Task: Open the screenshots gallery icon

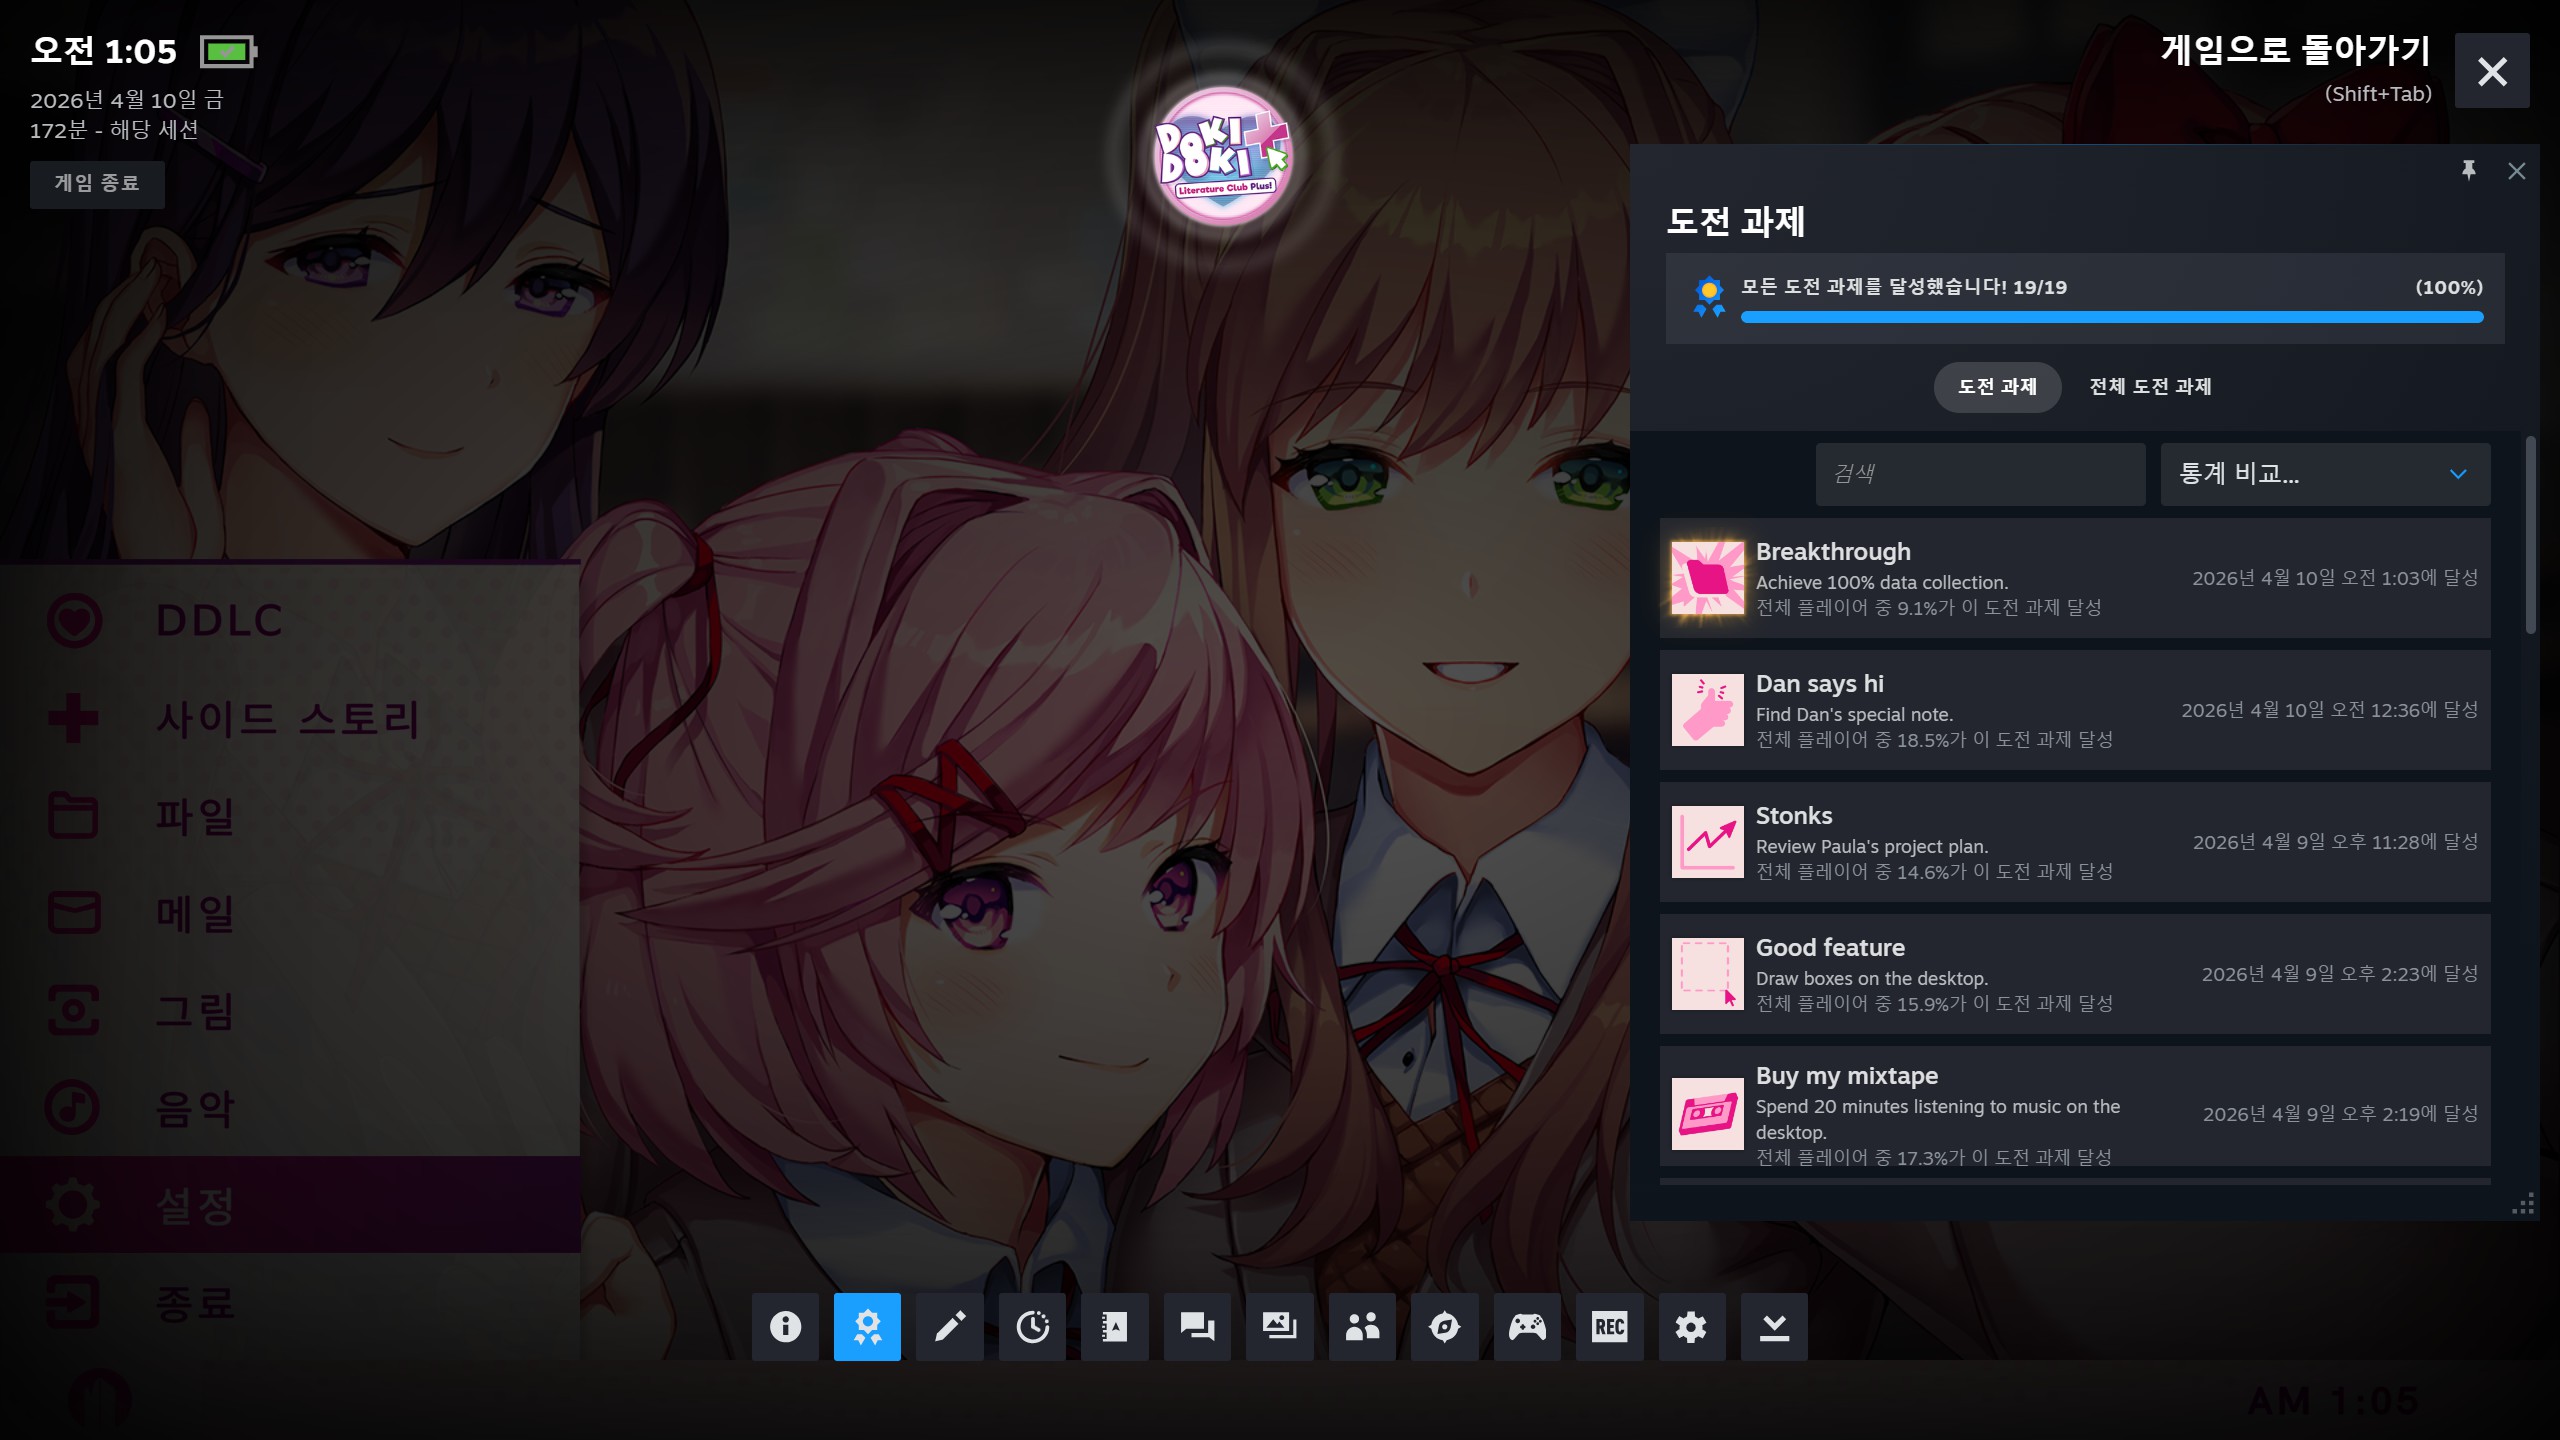Action: coord(1279,1327)
